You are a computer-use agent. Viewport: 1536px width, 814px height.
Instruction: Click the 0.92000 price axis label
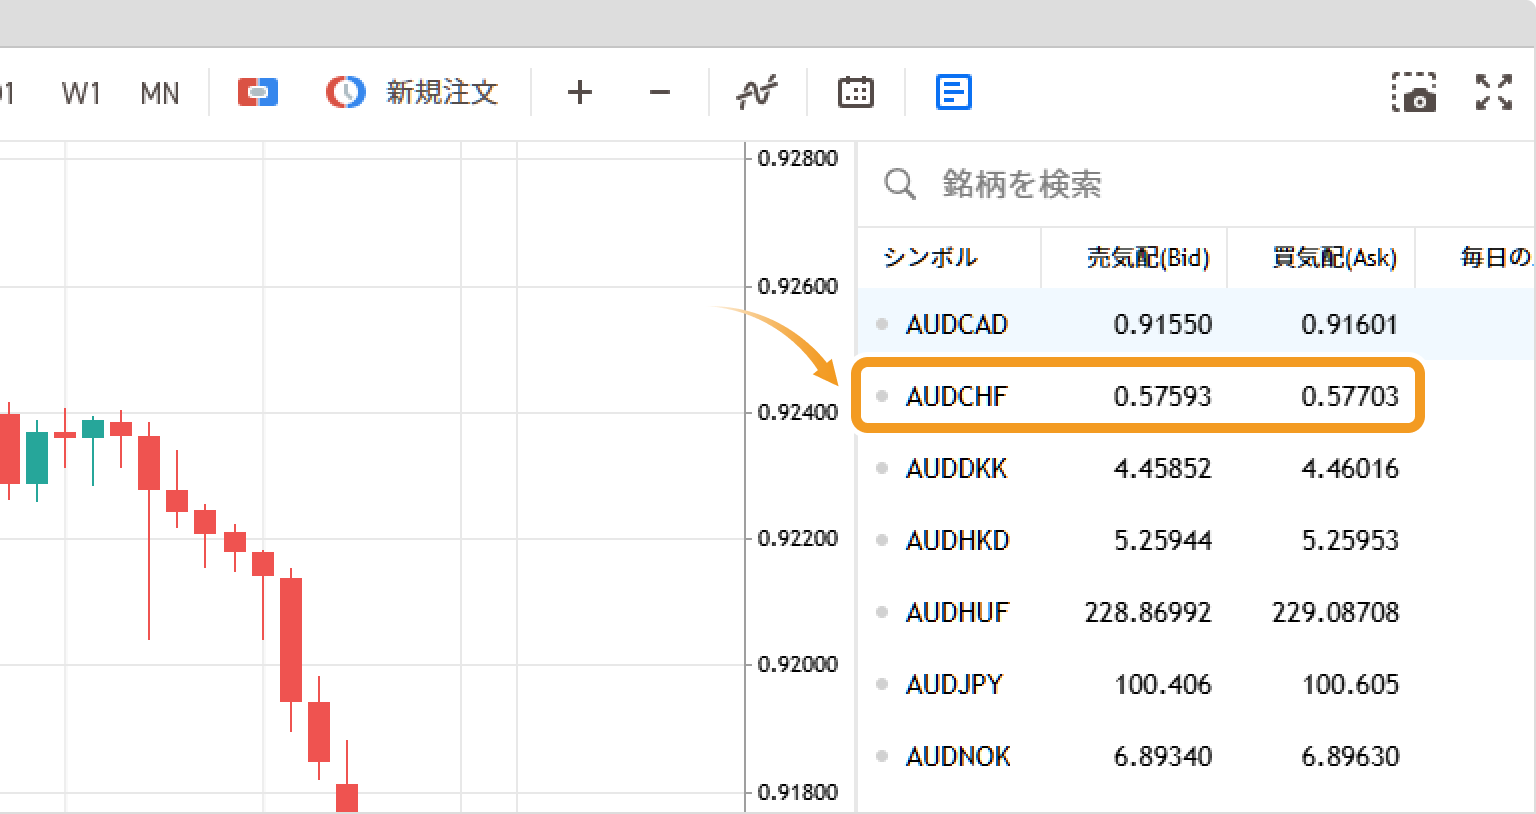pos(798,664)
